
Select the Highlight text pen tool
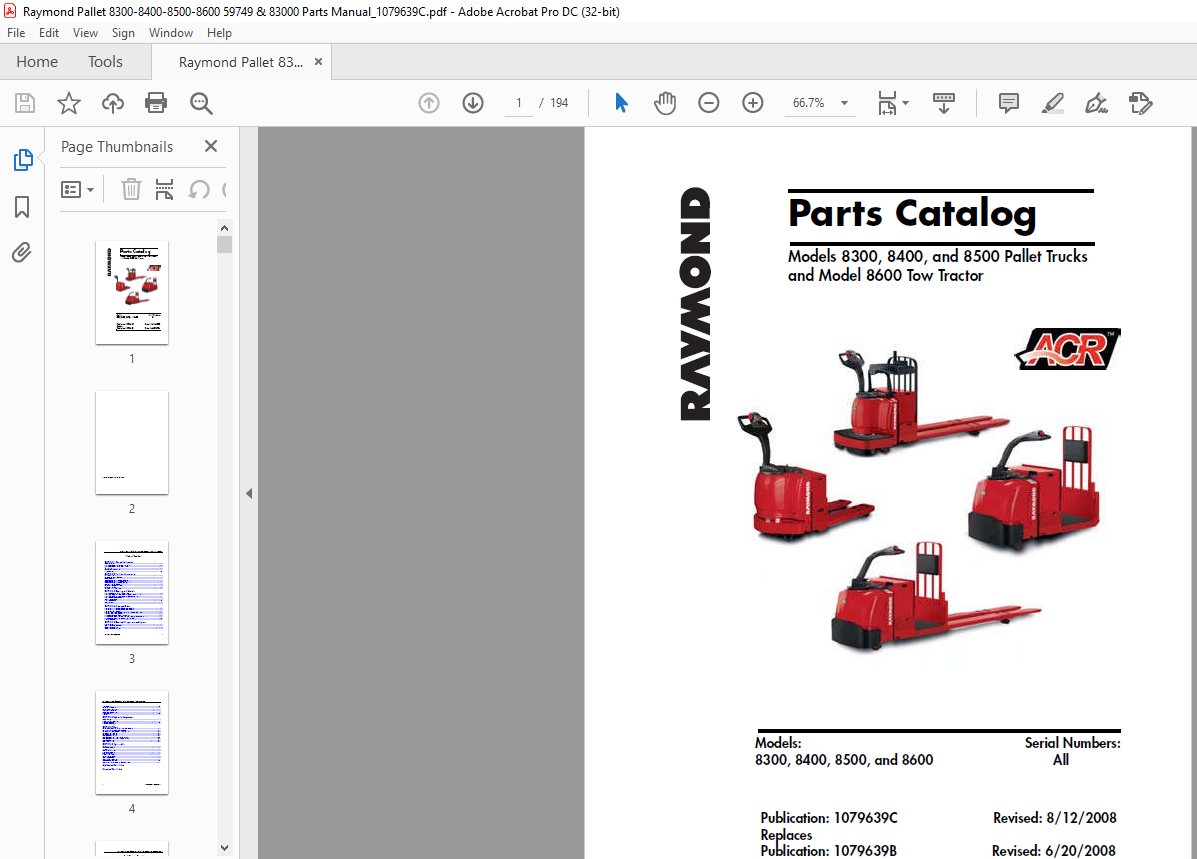click(x=1053, y=102)
